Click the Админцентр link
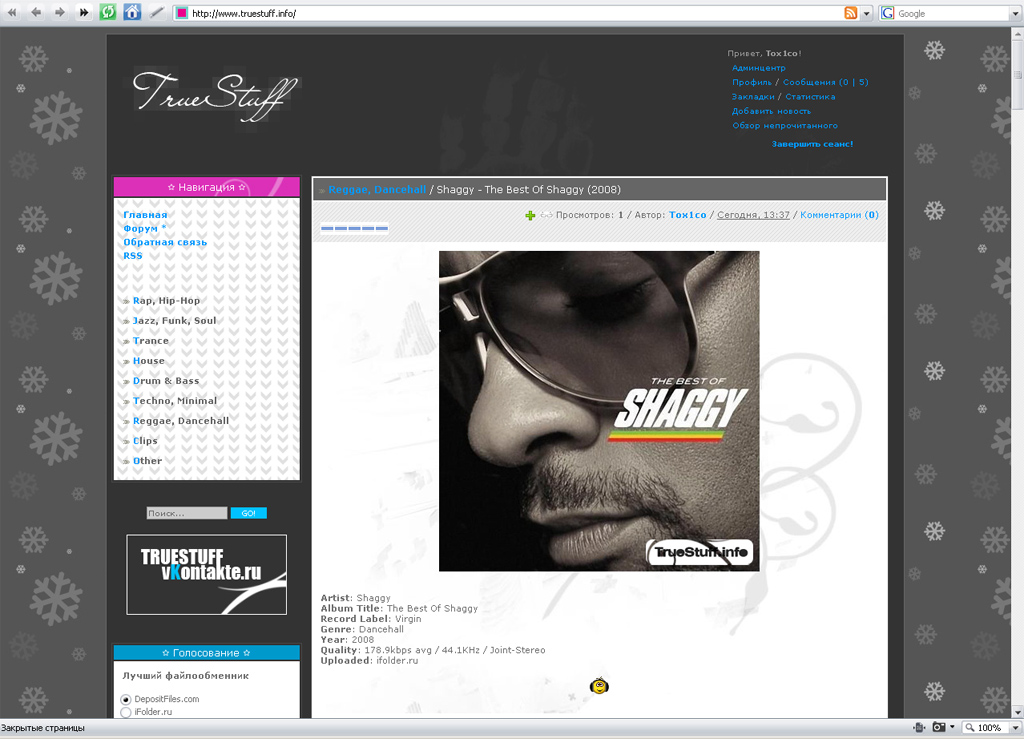This screenshot has width=1024, height=739. tap(758, 68)
